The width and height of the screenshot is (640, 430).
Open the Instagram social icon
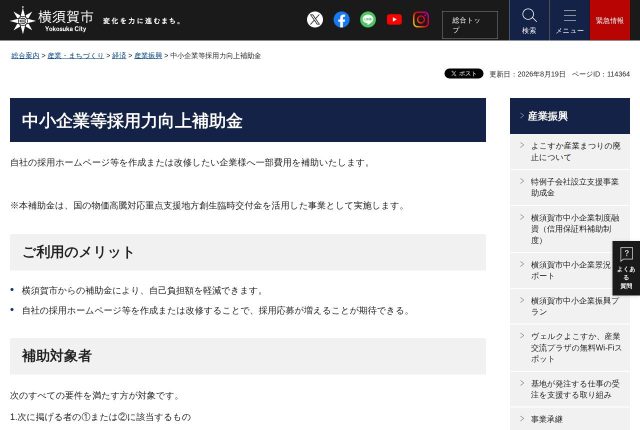click(x=421, y=20)
